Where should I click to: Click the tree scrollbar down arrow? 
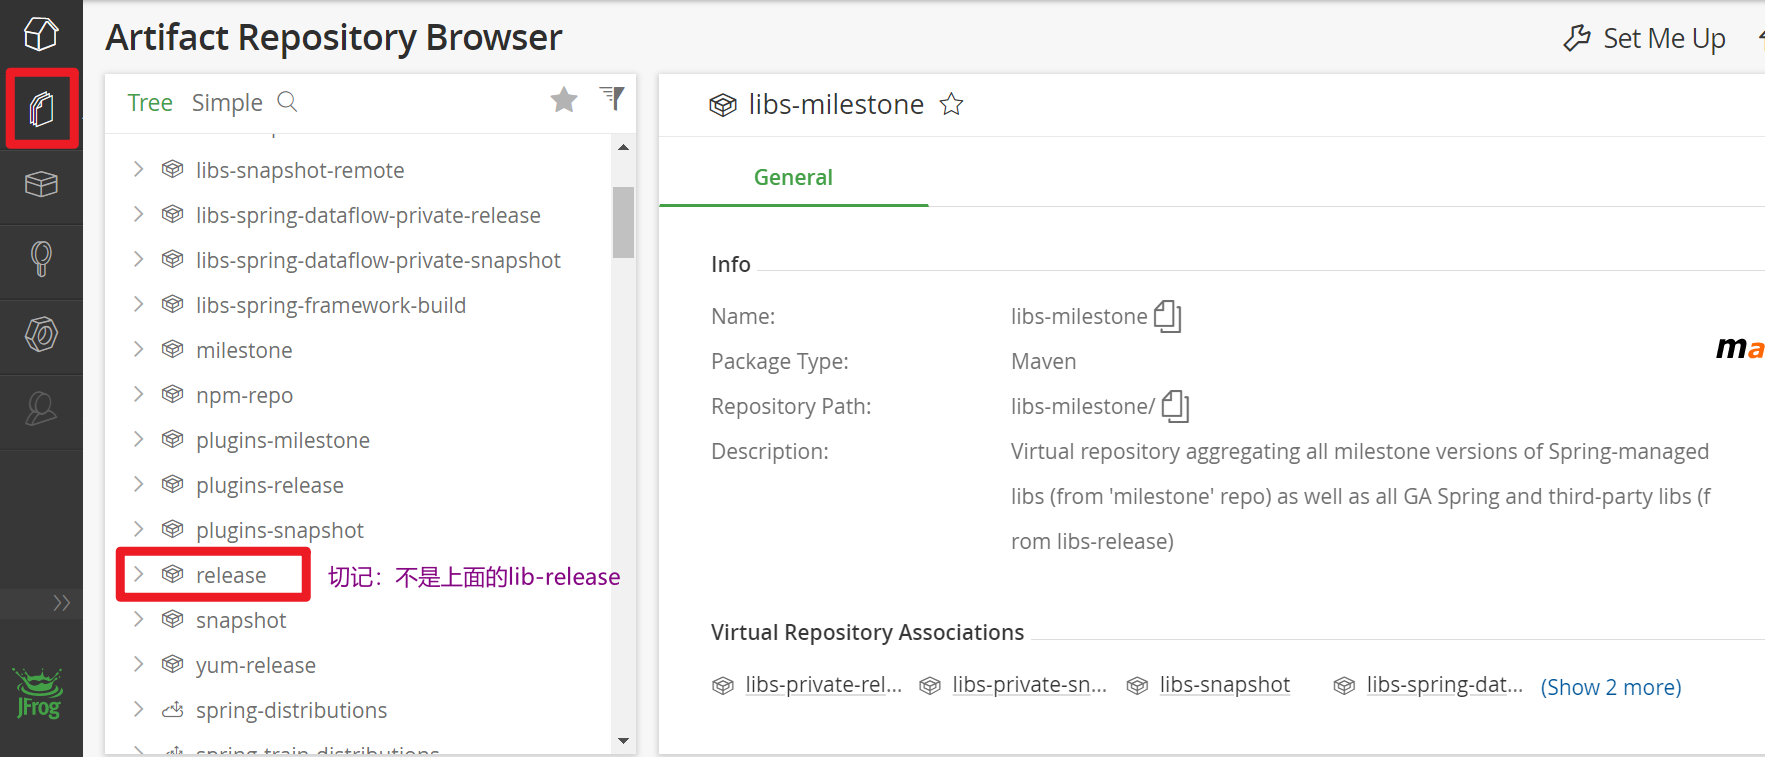(x=623, y=741)
